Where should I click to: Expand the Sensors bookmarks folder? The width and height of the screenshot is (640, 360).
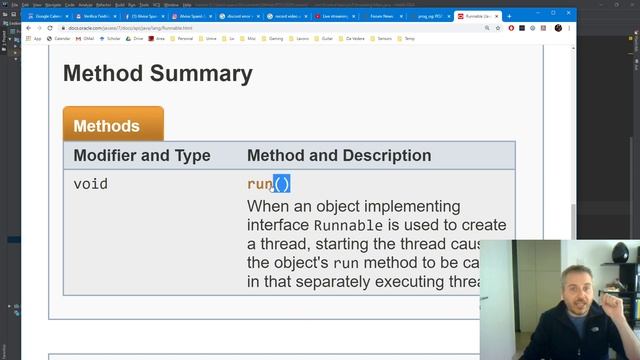[x=381, y=39]
